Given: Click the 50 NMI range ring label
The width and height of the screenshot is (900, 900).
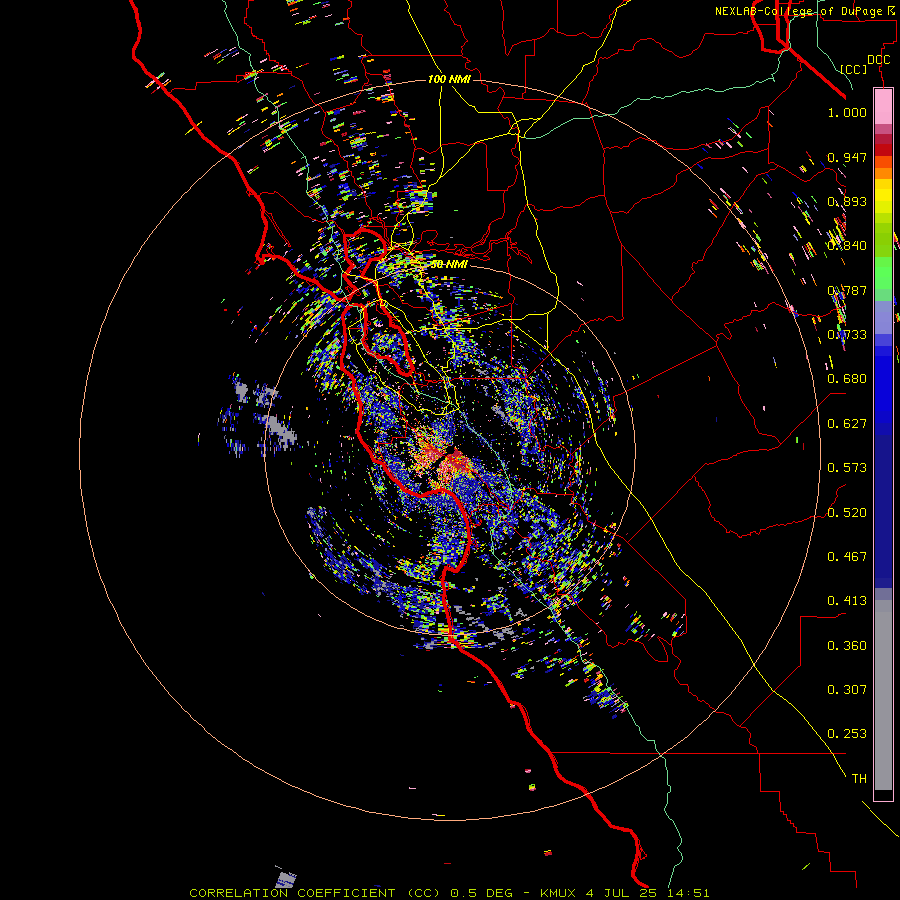Looking at the screenshot, I should pos(449,265).
